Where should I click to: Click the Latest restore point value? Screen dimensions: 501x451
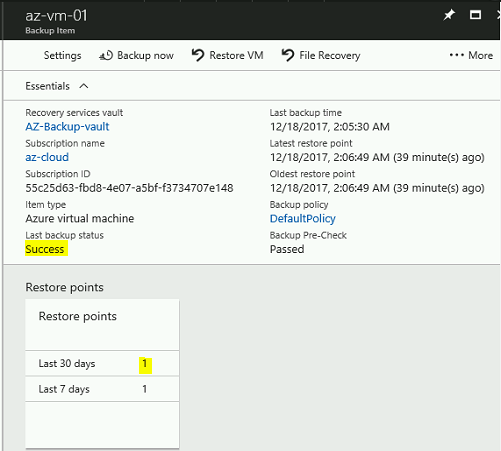click(377, 157)
